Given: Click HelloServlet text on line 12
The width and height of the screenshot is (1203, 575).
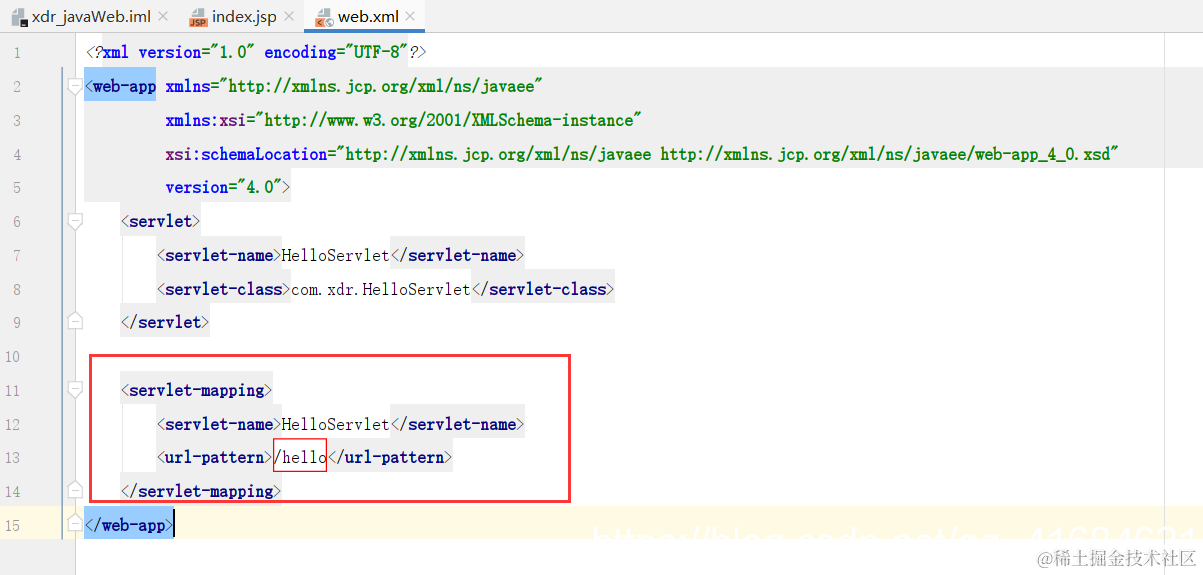Looking at the screenshot, I should click(335, 424).
